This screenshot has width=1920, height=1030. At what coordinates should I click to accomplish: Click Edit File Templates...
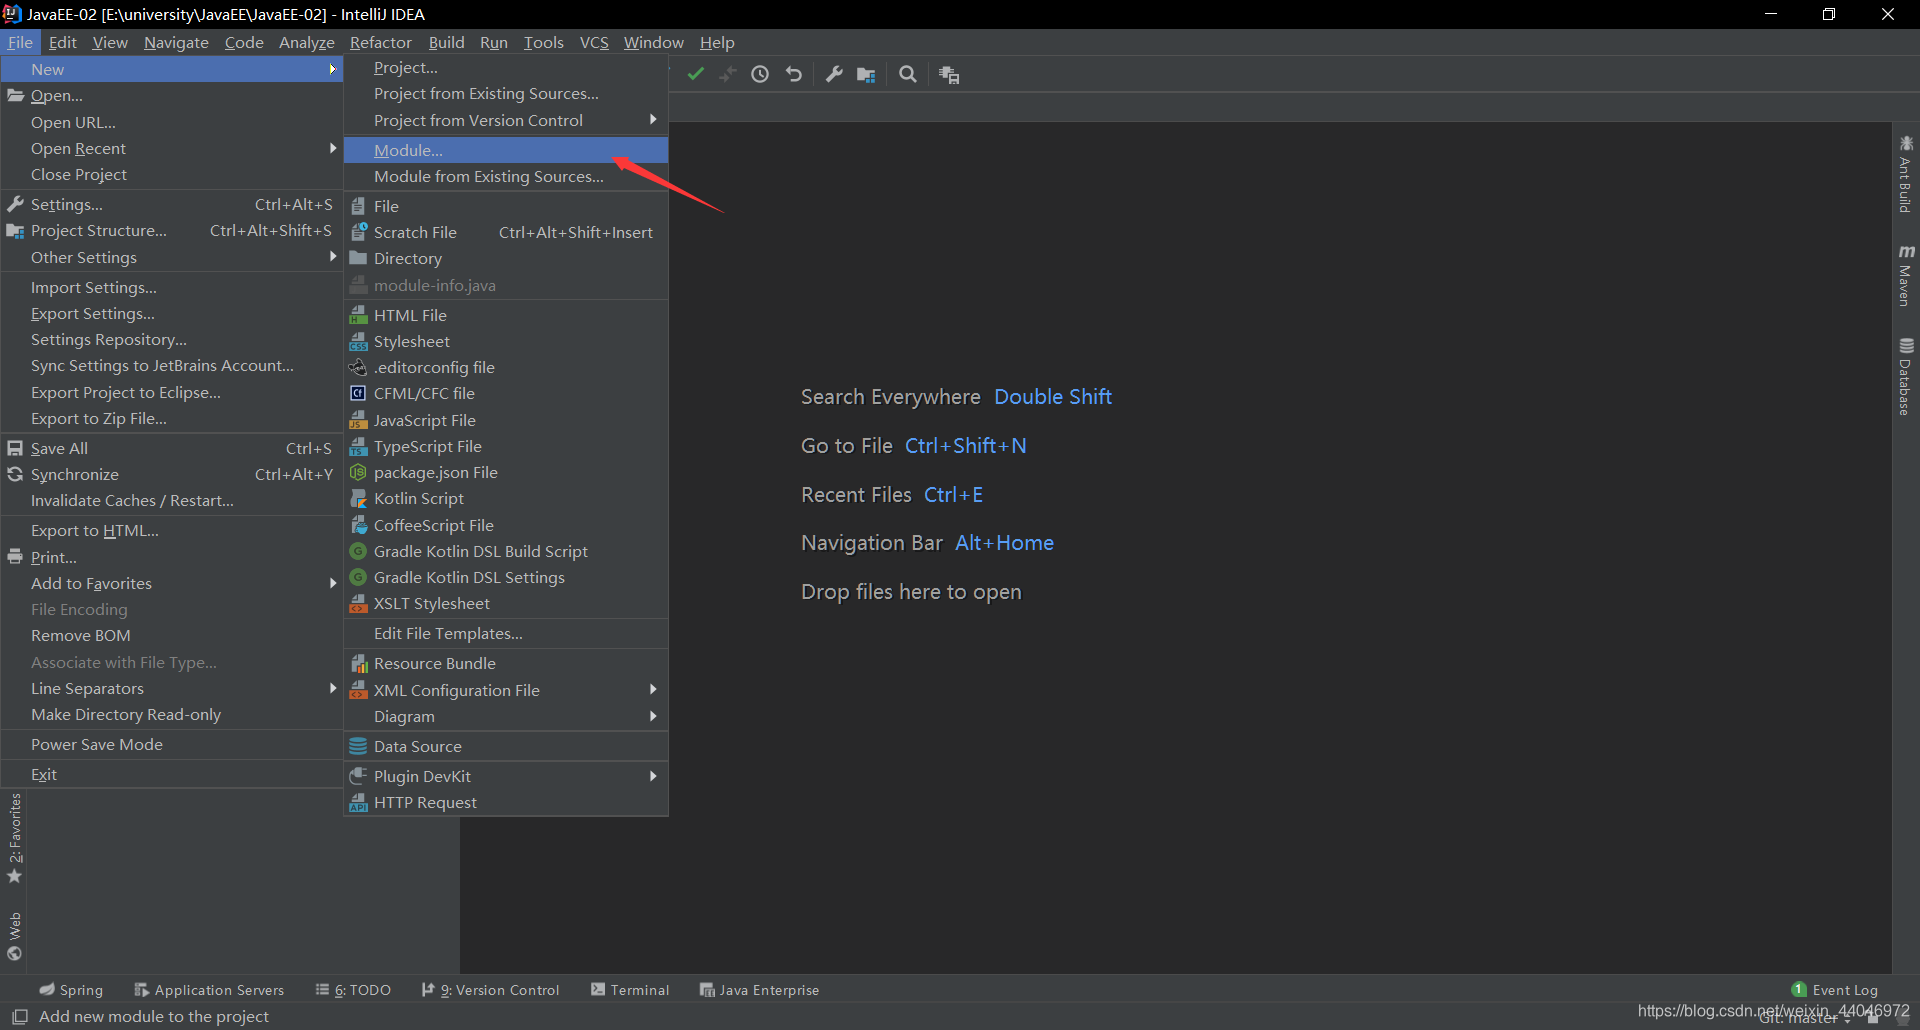[x=506, y=633]
